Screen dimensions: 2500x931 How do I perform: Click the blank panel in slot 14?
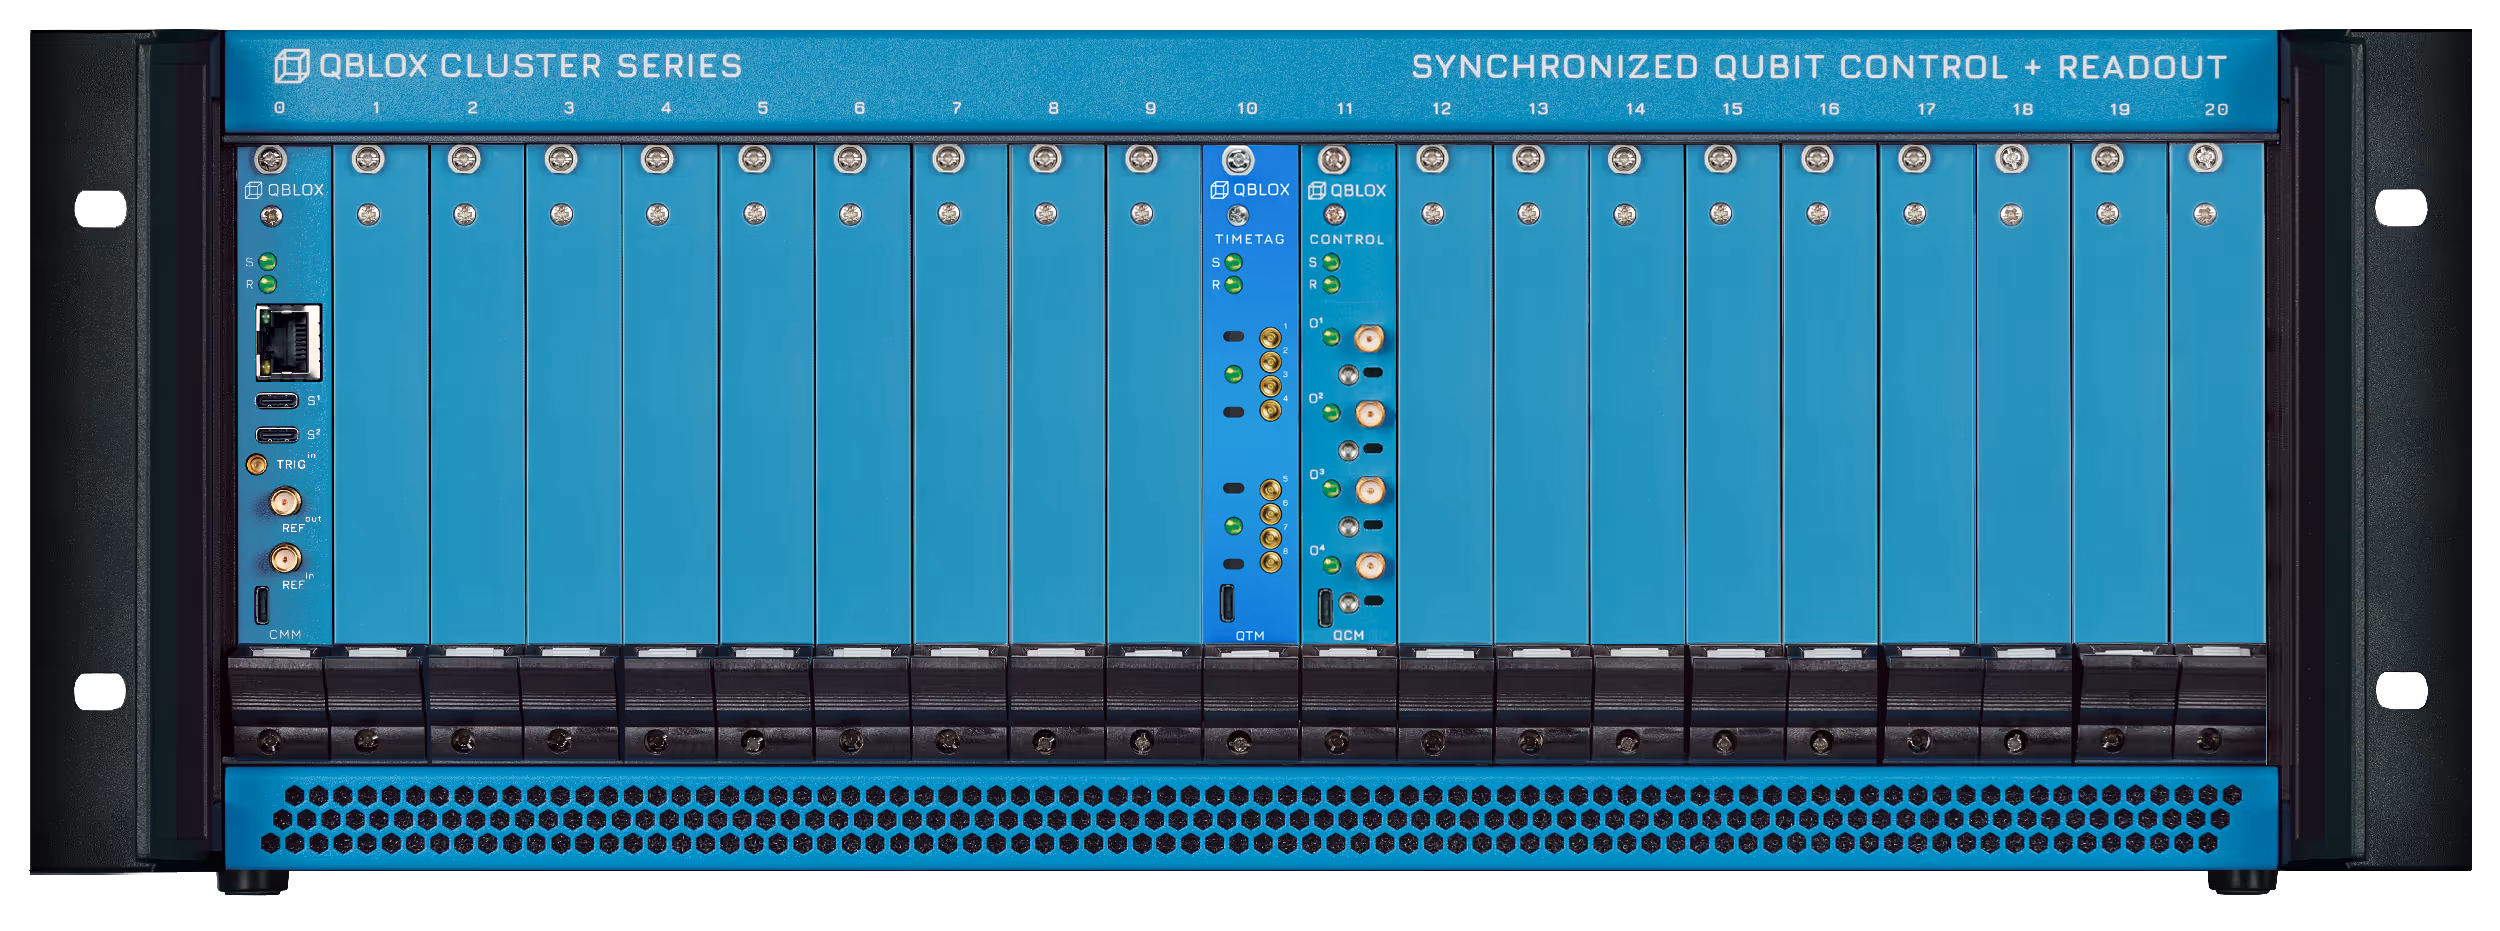coord(1637,395)
